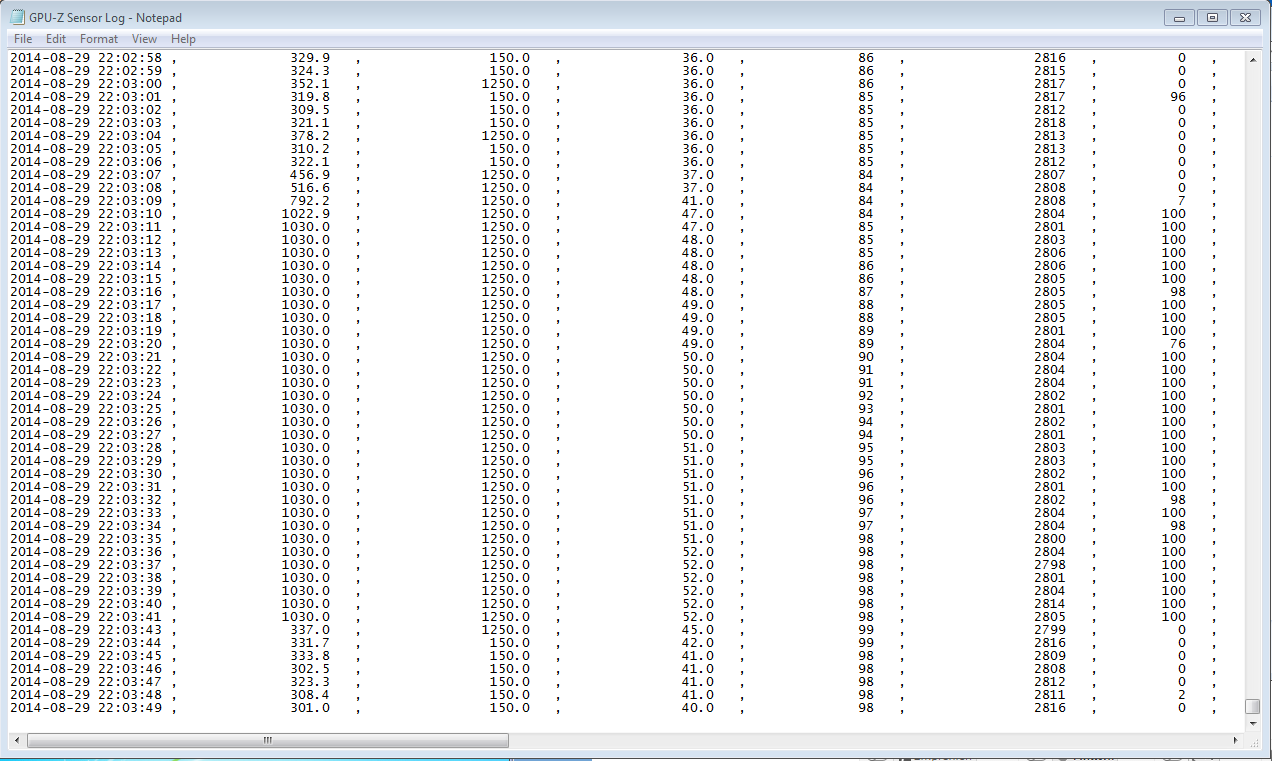Click the horizontal scrollbar left arrow

point(16,741)
